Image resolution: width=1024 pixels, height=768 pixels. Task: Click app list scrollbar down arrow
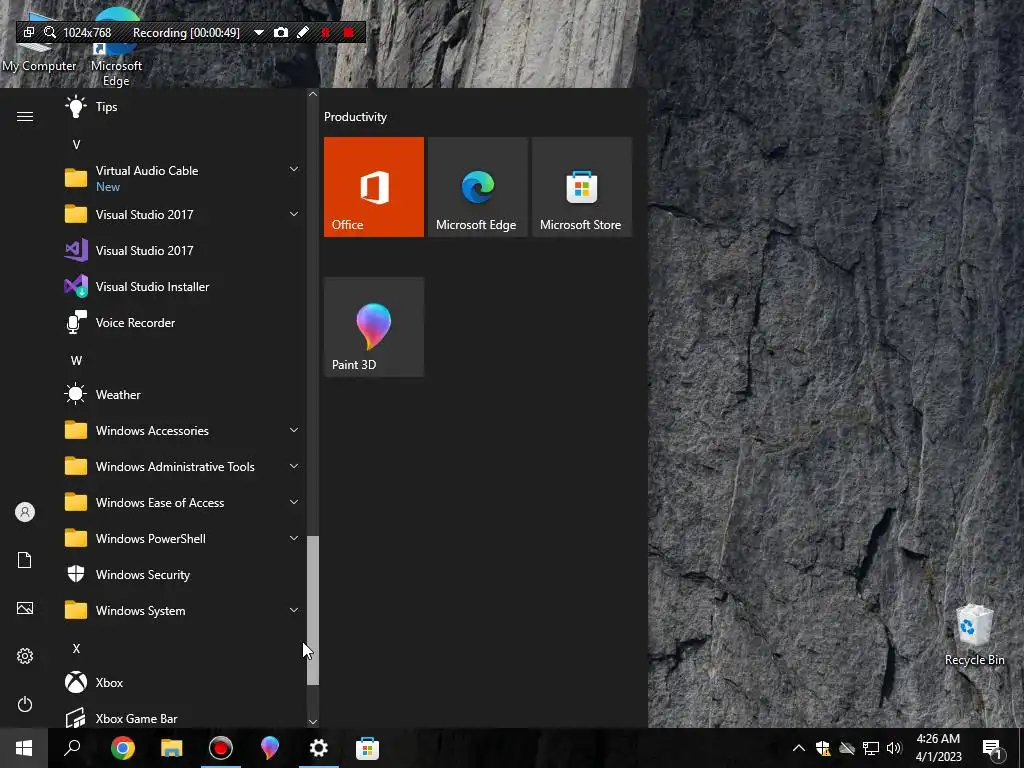[313, 722]
